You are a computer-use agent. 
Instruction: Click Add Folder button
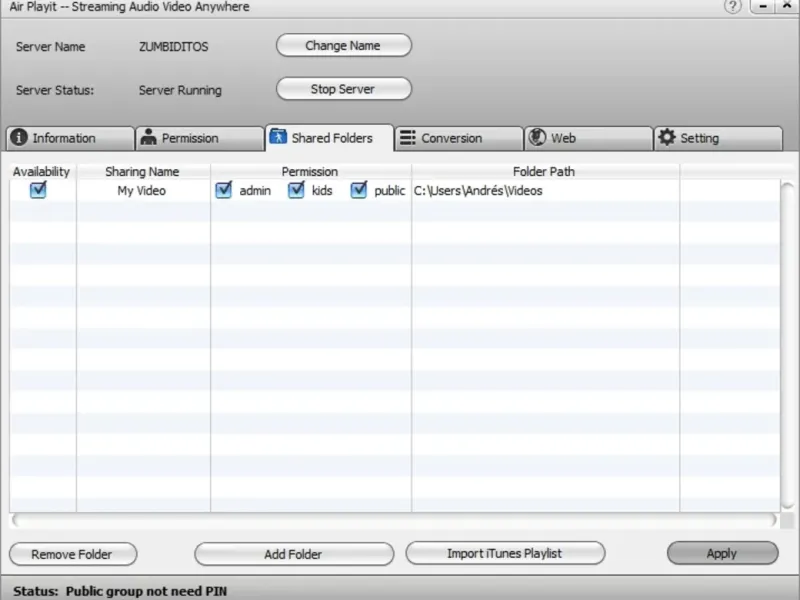(x=294, y=554)
